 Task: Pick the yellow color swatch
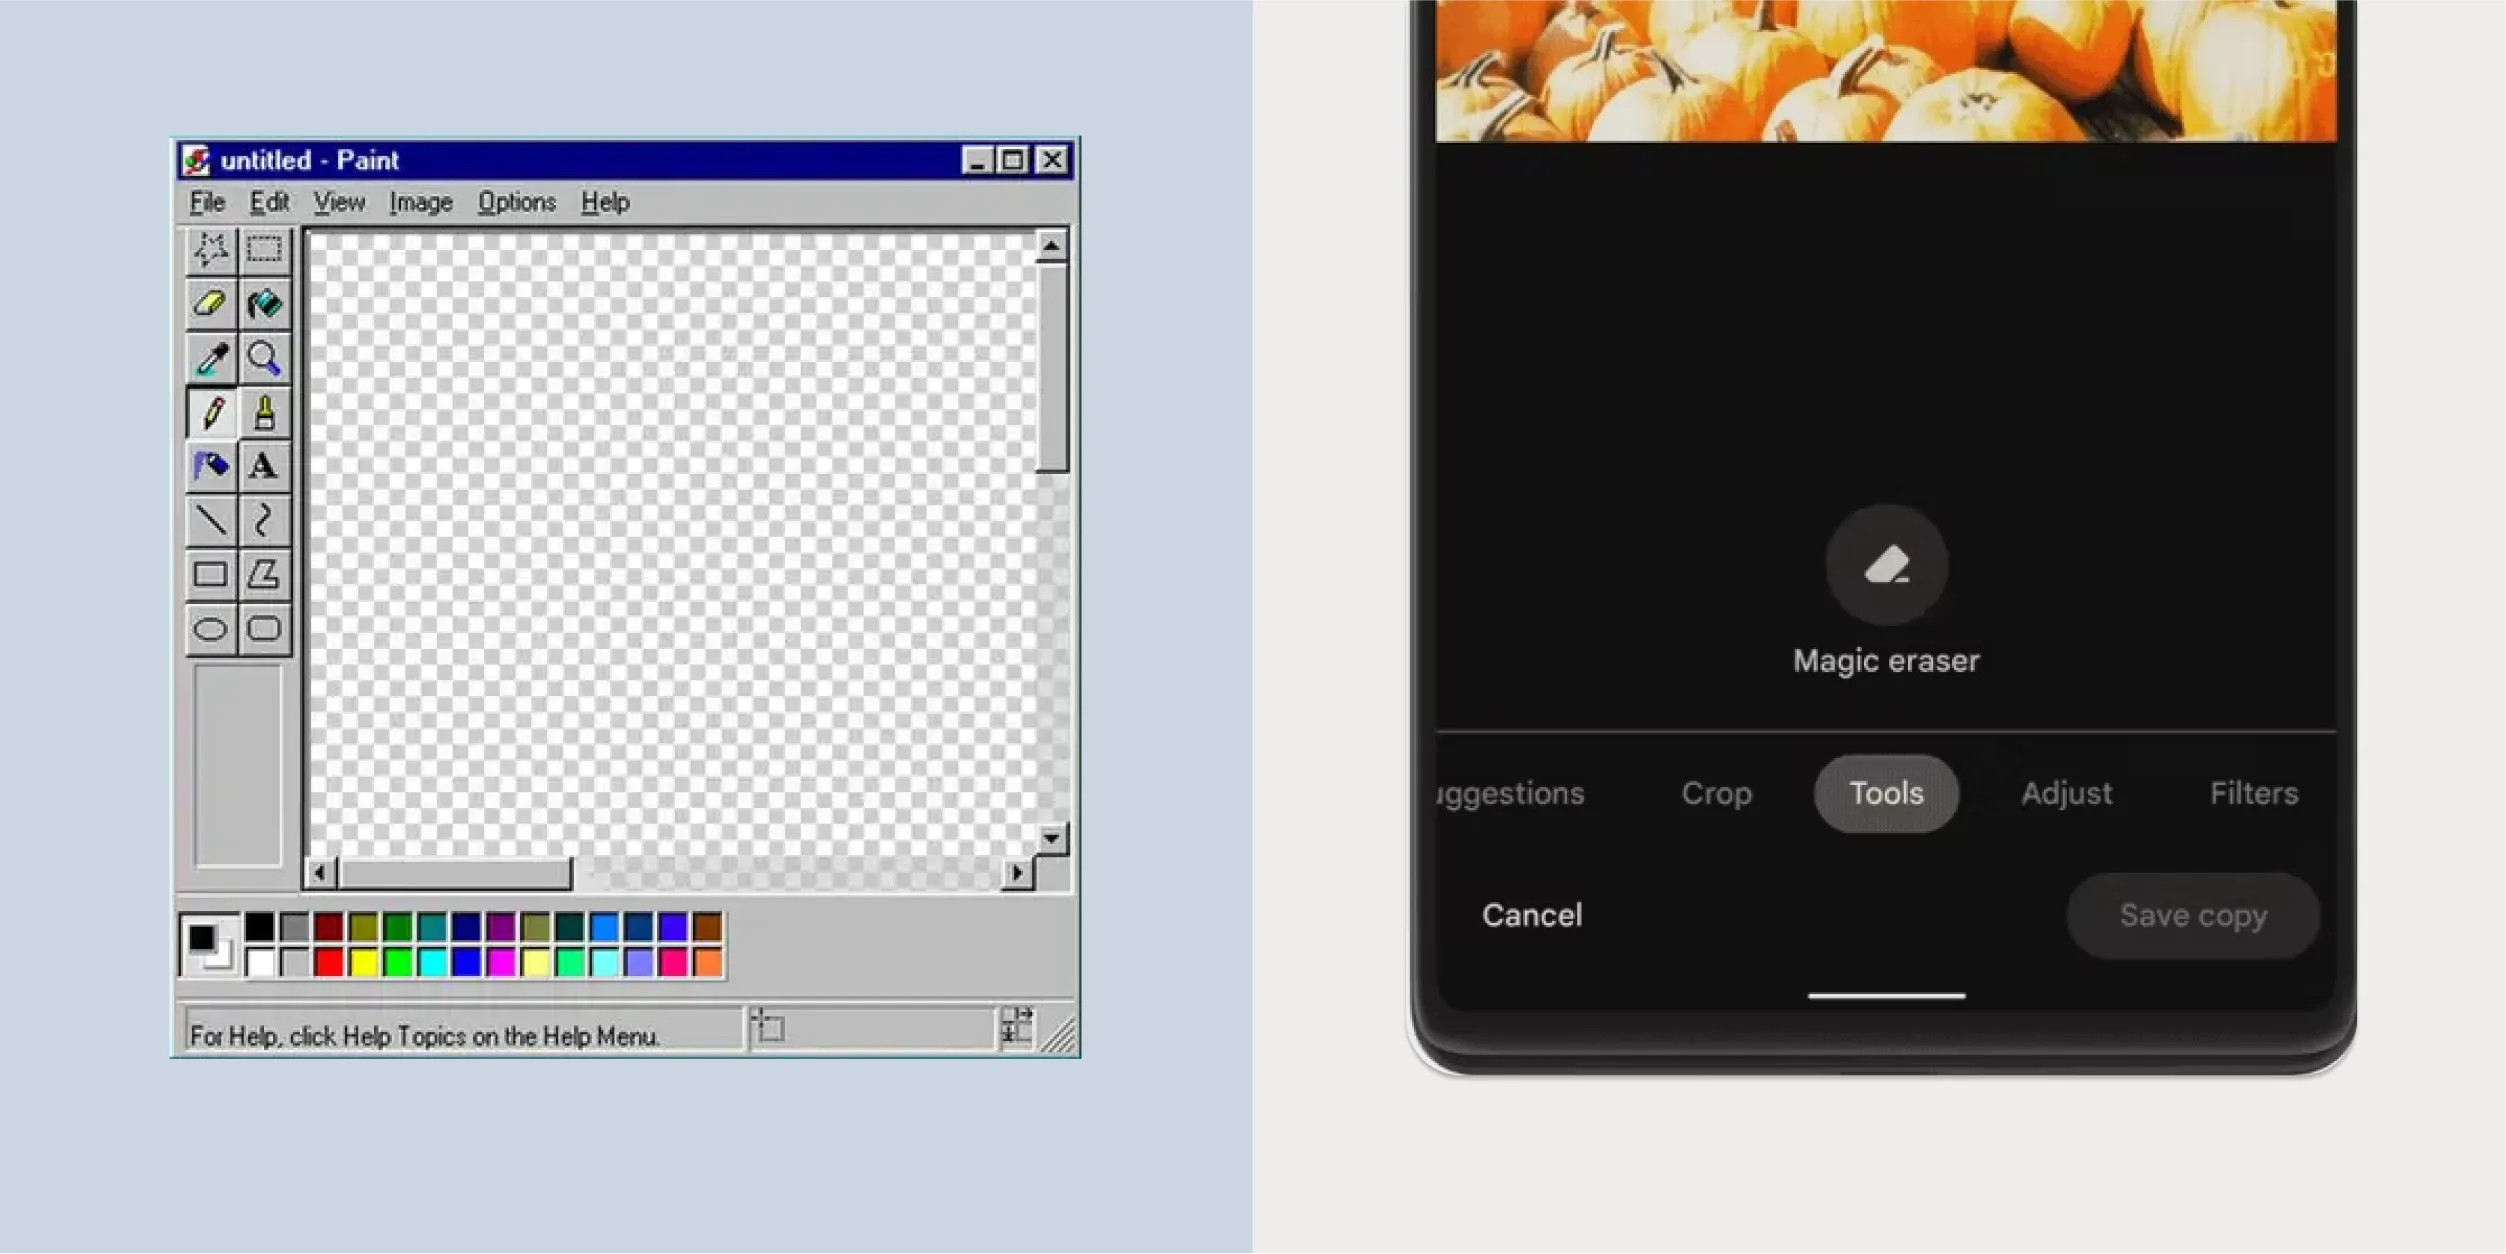pyautogui.click(x=363, y=962)
